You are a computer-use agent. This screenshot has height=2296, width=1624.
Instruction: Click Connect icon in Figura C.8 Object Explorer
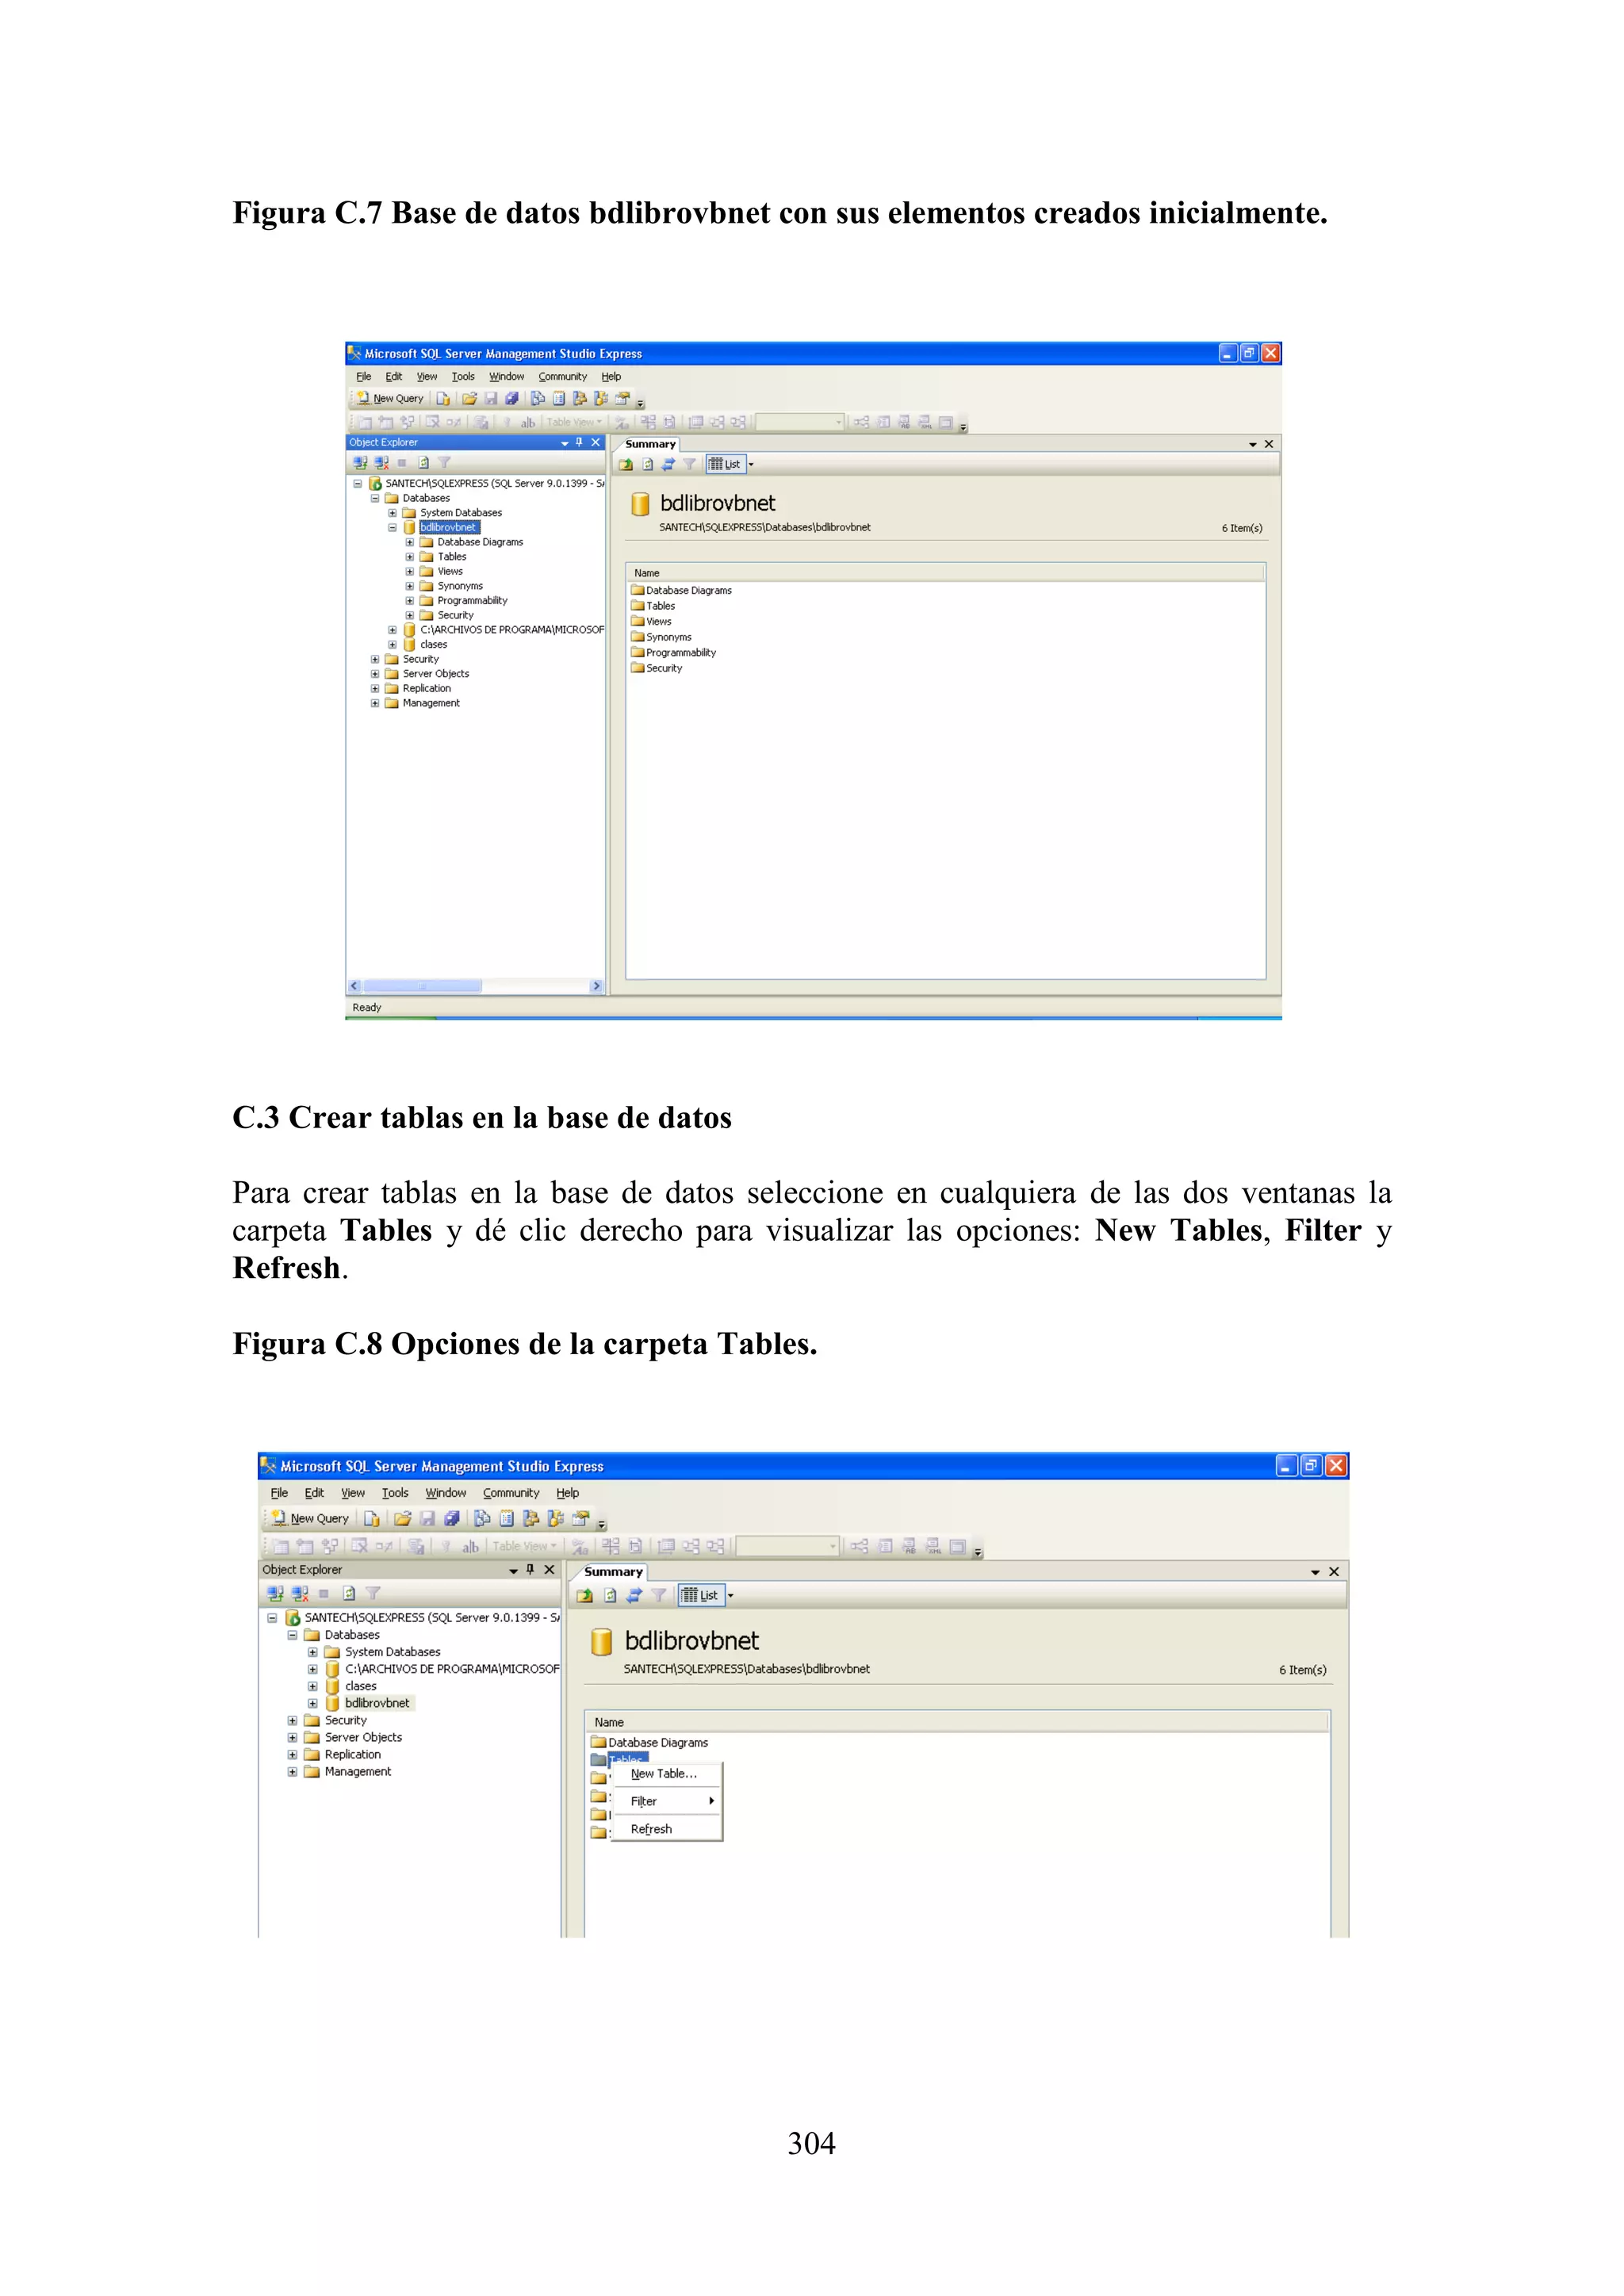click(275, 1594)
